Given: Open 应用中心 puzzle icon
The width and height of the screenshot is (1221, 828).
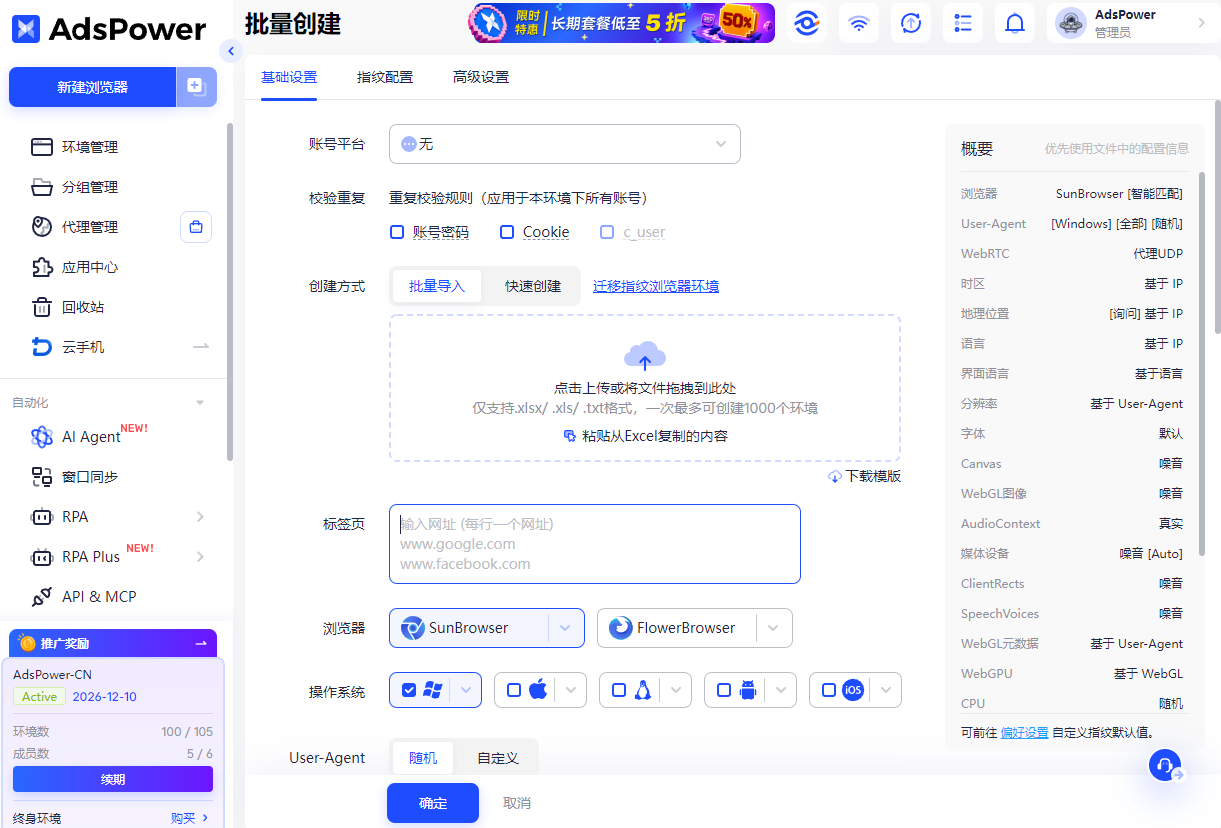Looking at the screenshot, I should click(x=42, y=267).
